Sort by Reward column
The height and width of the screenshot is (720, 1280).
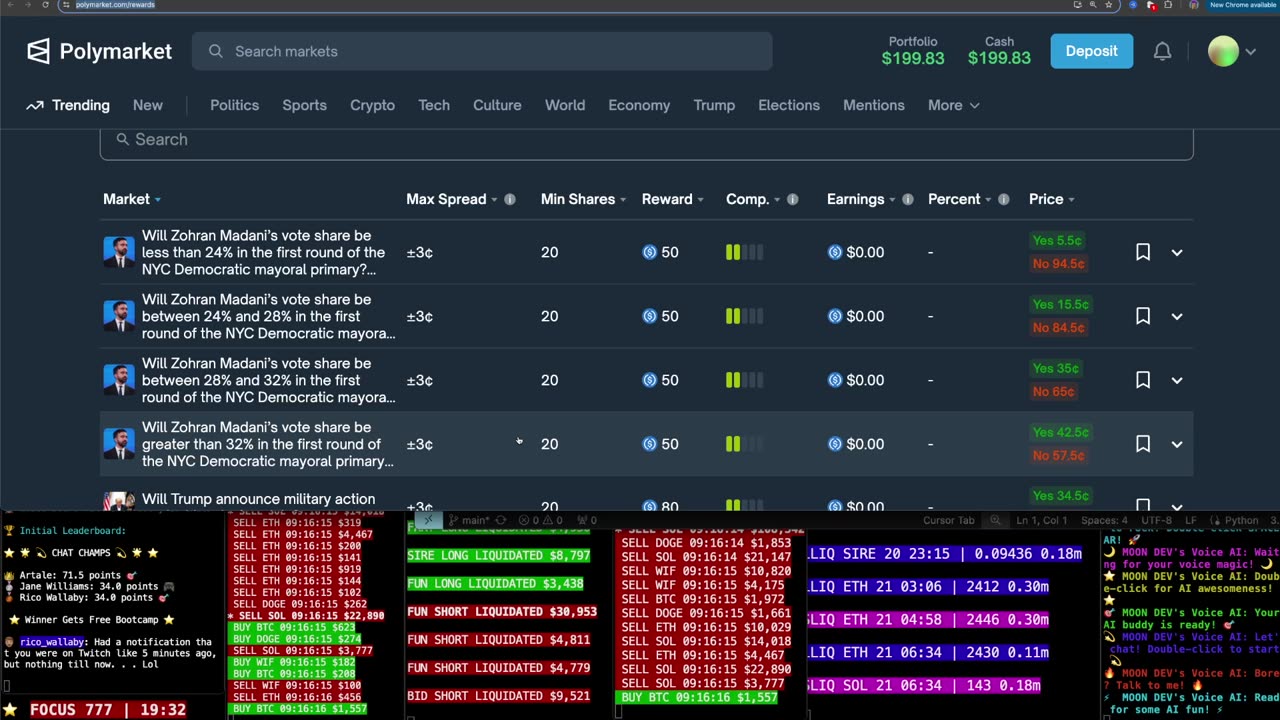pos(673,199)
